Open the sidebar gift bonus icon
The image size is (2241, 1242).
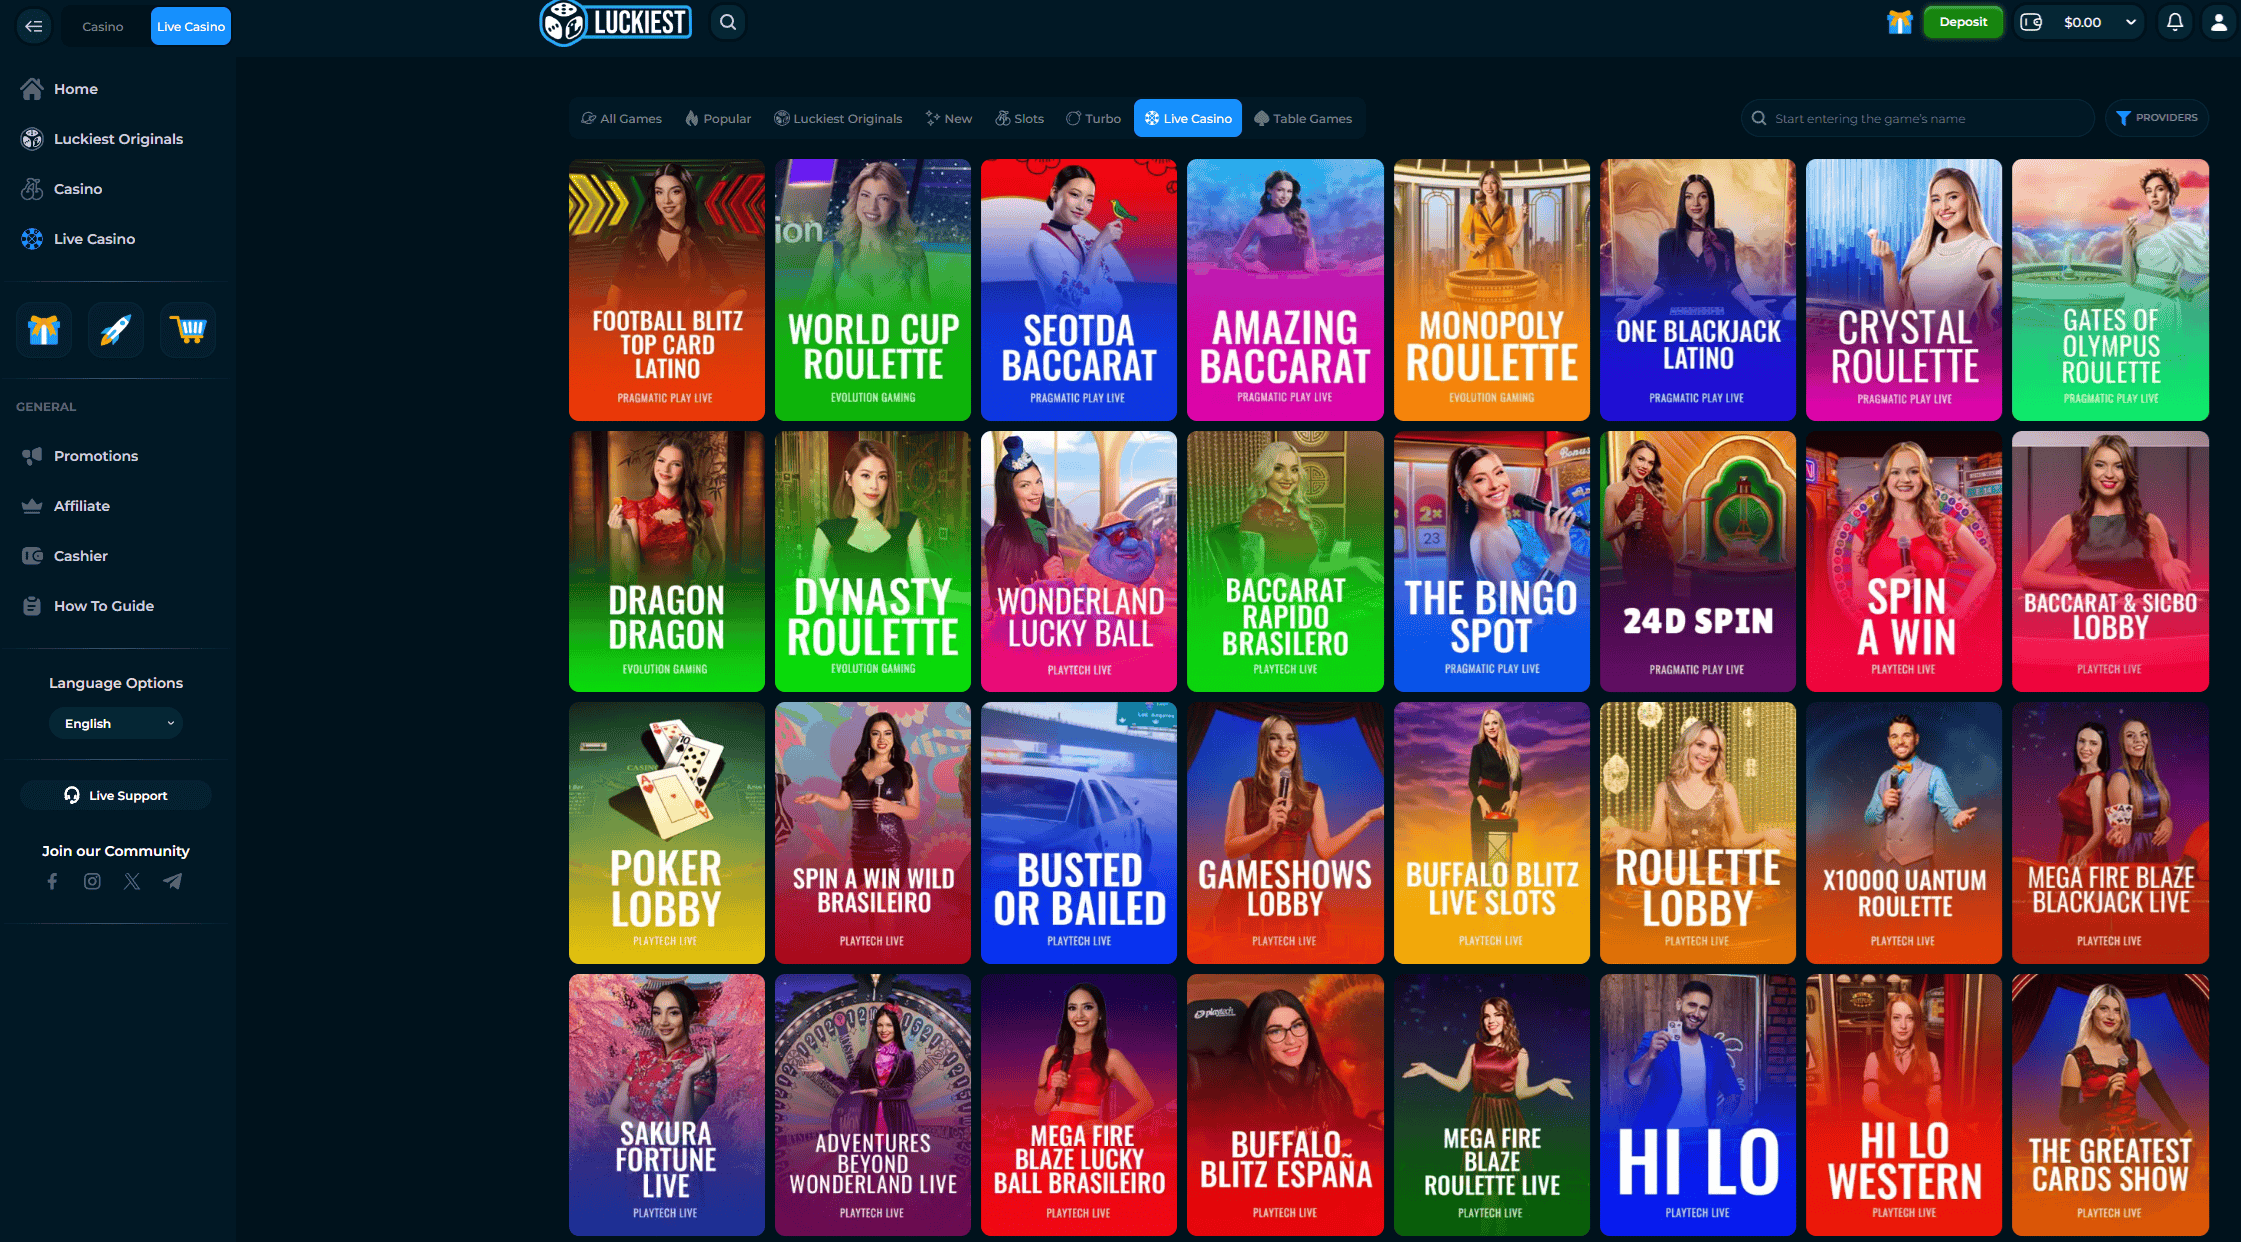(44, 329)
